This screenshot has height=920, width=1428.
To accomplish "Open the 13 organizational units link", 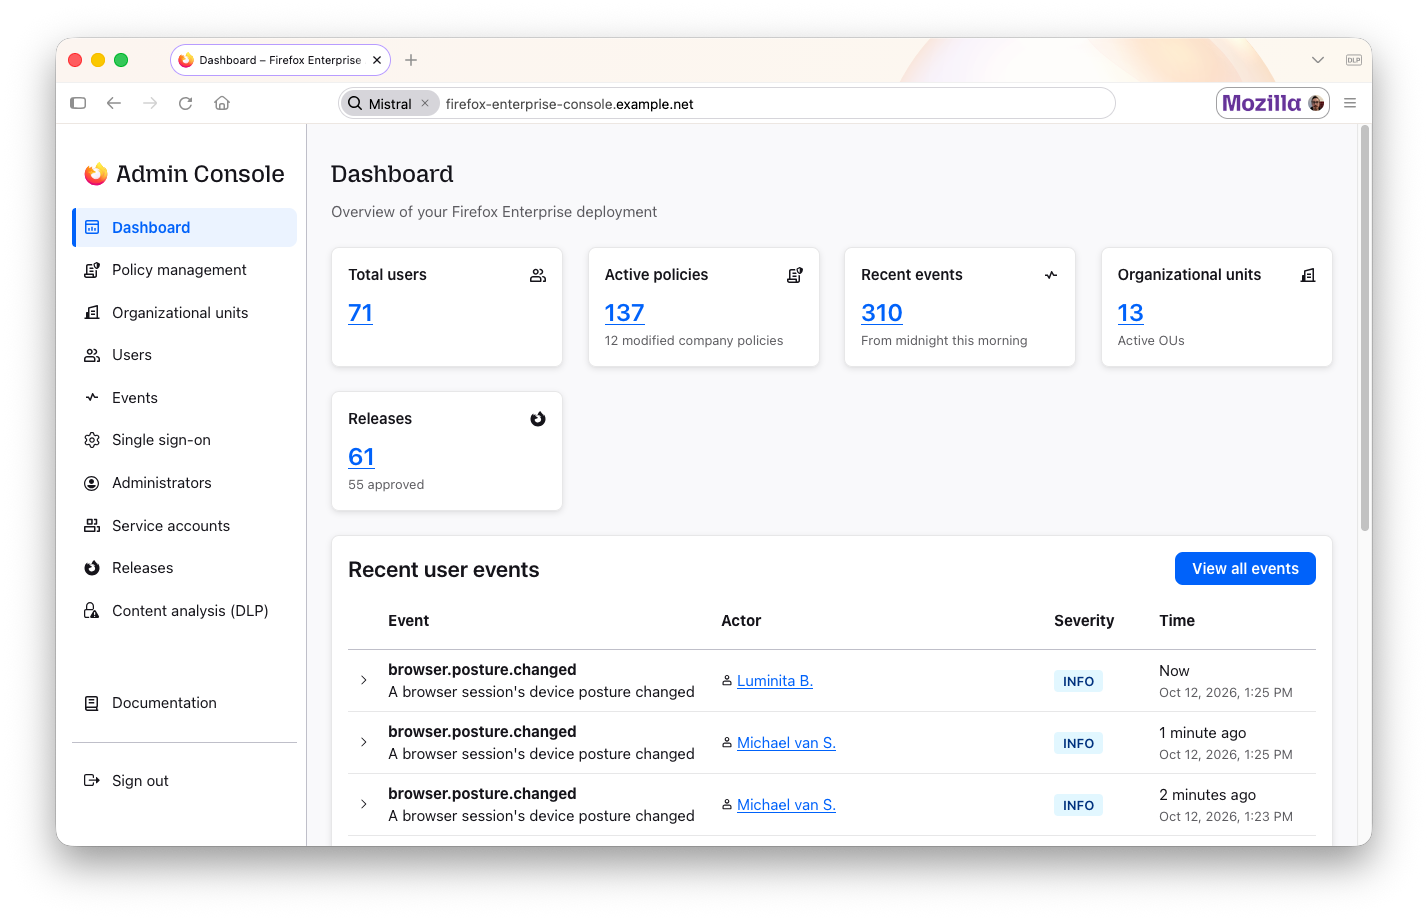I will 1130,313.
